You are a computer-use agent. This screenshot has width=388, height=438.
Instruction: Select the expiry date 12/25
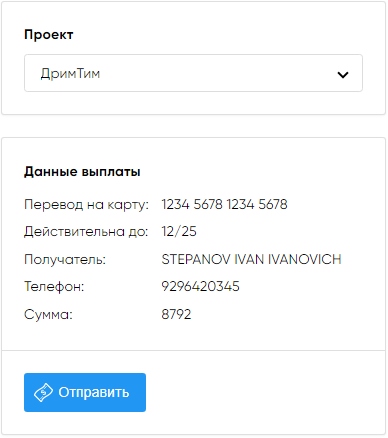pos(179,232)
